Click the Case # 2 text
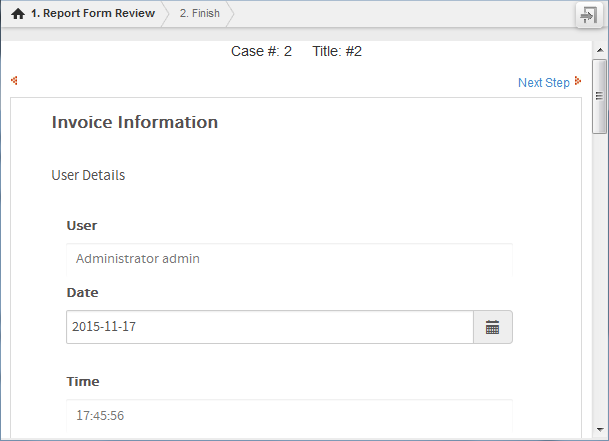This screenshot has height=441, width=609. click(x=261, y=51)
